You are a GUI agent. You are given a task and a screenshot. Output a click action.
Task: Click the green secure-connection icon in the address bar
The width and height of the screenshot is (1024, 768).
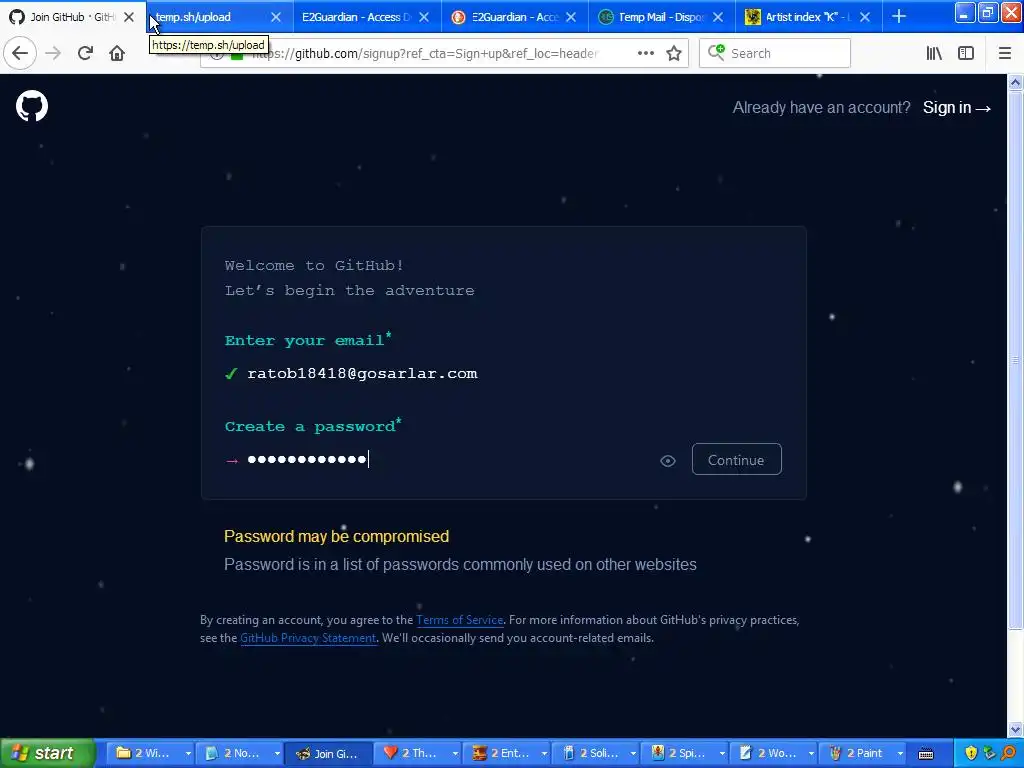[236, 54]
